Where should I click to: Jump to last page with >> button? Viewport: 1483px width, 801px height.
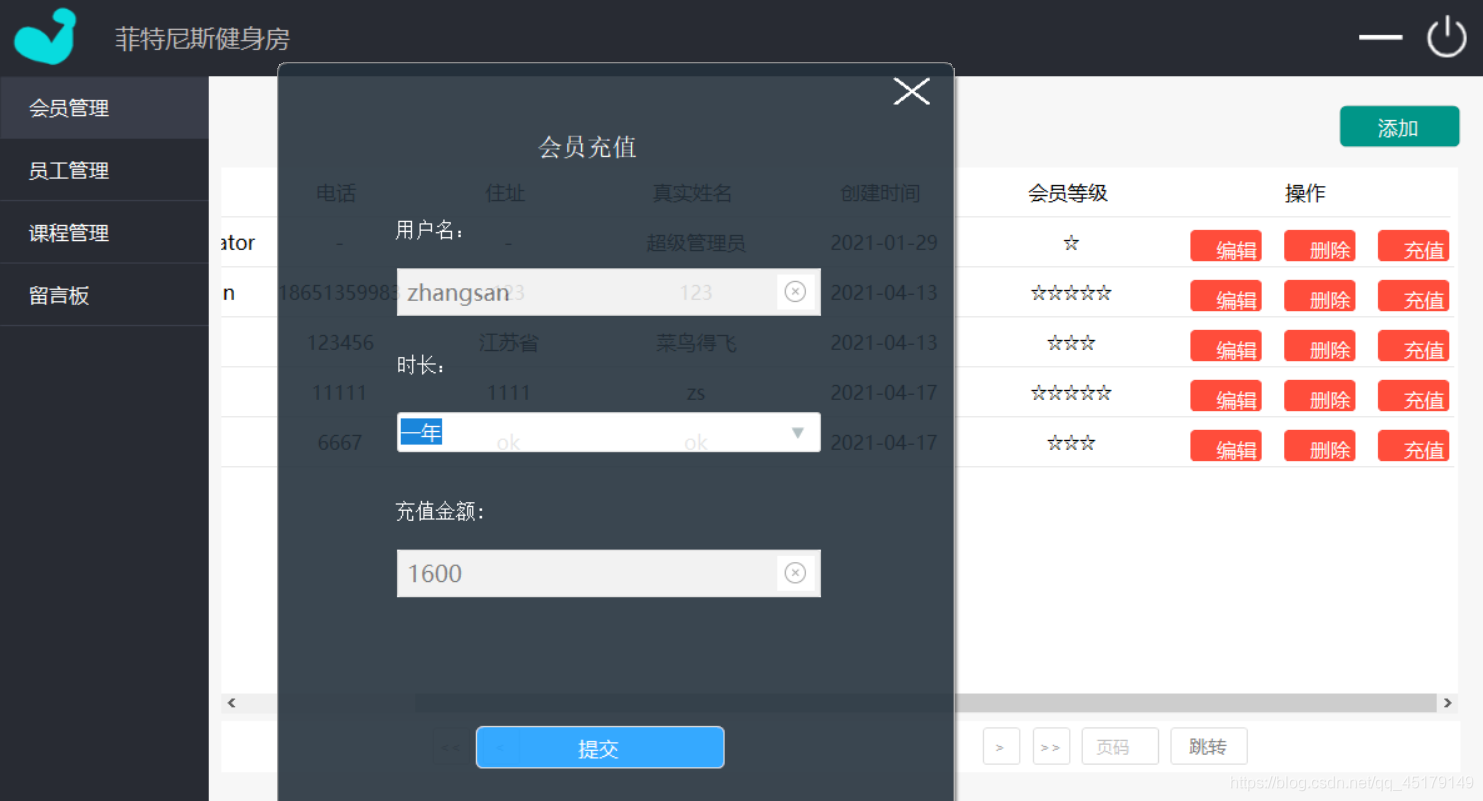(1051, 747)
